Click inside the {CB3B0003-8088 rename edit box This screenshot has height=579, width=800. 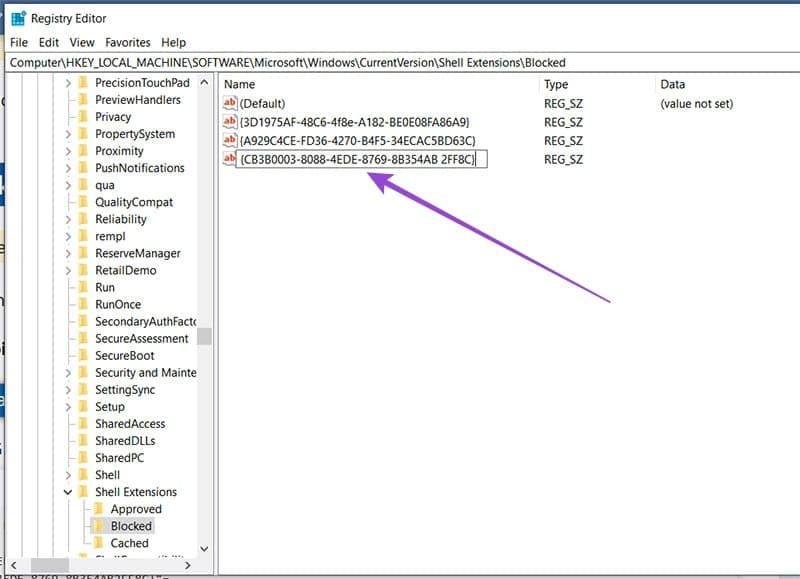(361, 159)
